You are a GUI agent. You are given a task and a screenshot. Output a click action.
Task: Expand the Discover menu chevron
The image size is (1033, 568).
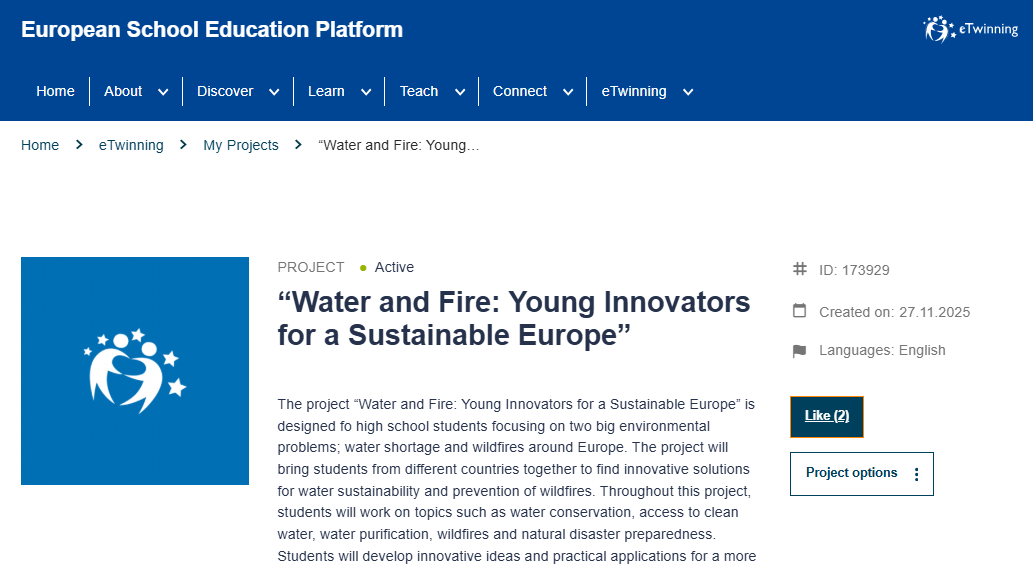click(x=274, y=92)
